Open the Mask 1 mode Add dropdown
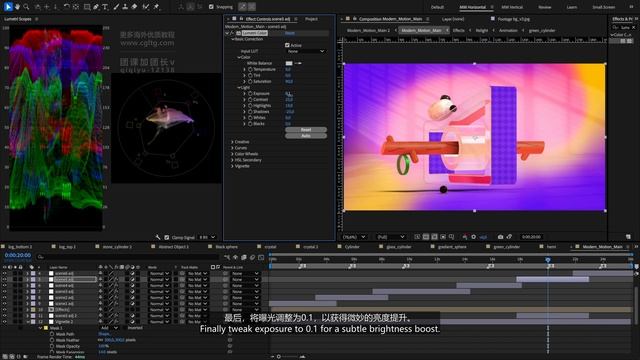This screenshot has height=360, width=640. (109, 328)
